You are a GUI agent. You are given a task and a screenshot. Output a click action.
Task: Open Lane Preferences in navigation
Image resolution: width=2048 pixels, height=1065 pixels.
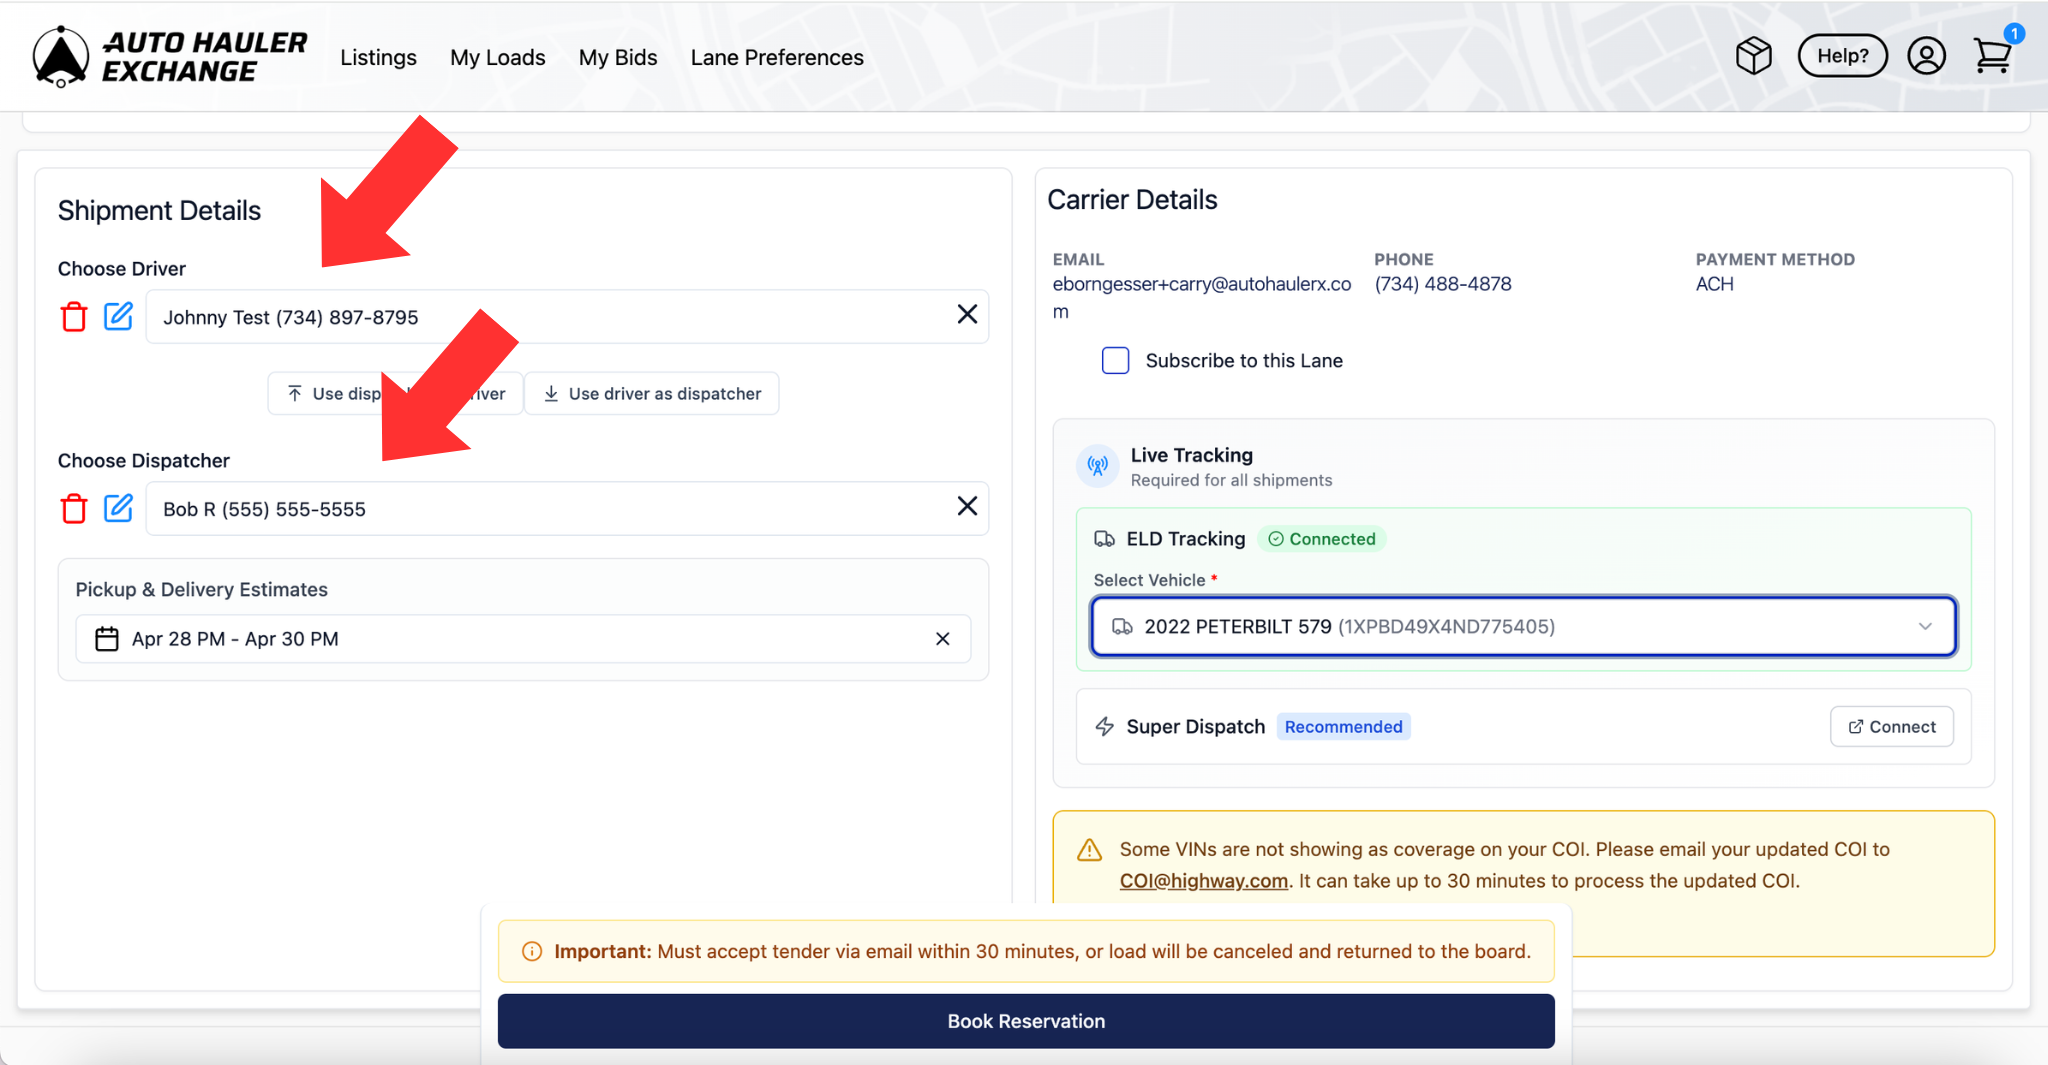coord(777,57)
